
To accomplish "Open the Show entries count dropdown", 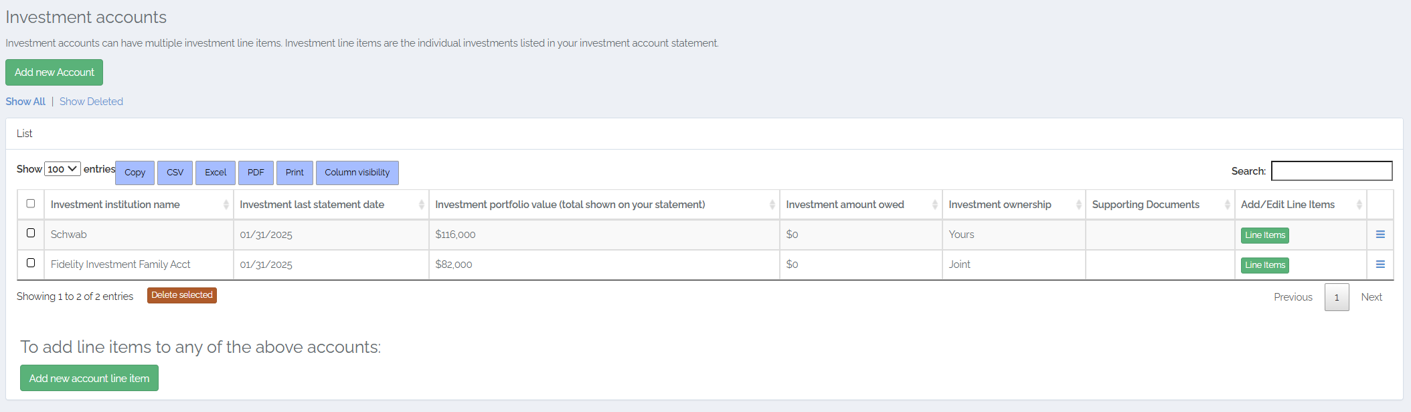I will 62,170.
